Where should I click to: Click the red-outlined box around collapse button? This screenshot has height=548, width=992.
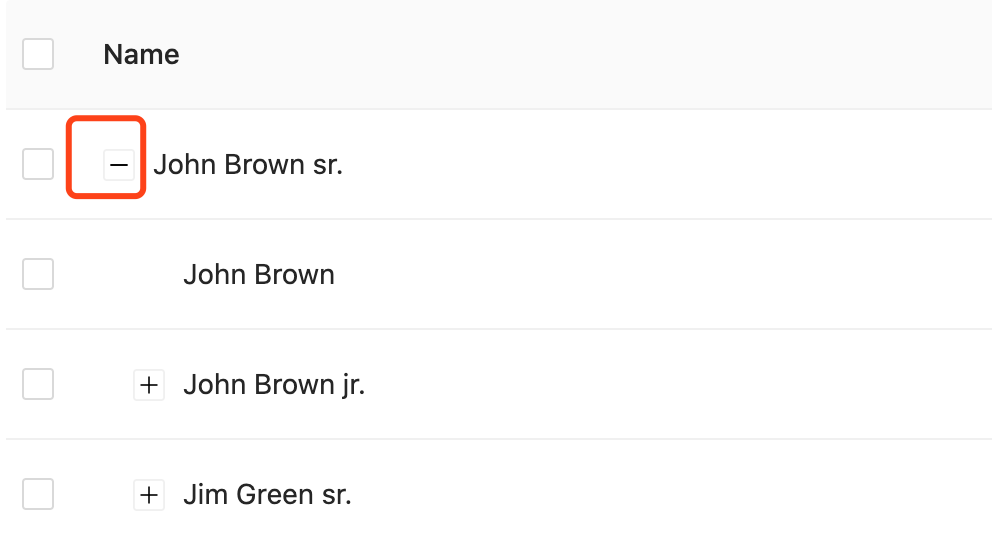pos(106,157)
